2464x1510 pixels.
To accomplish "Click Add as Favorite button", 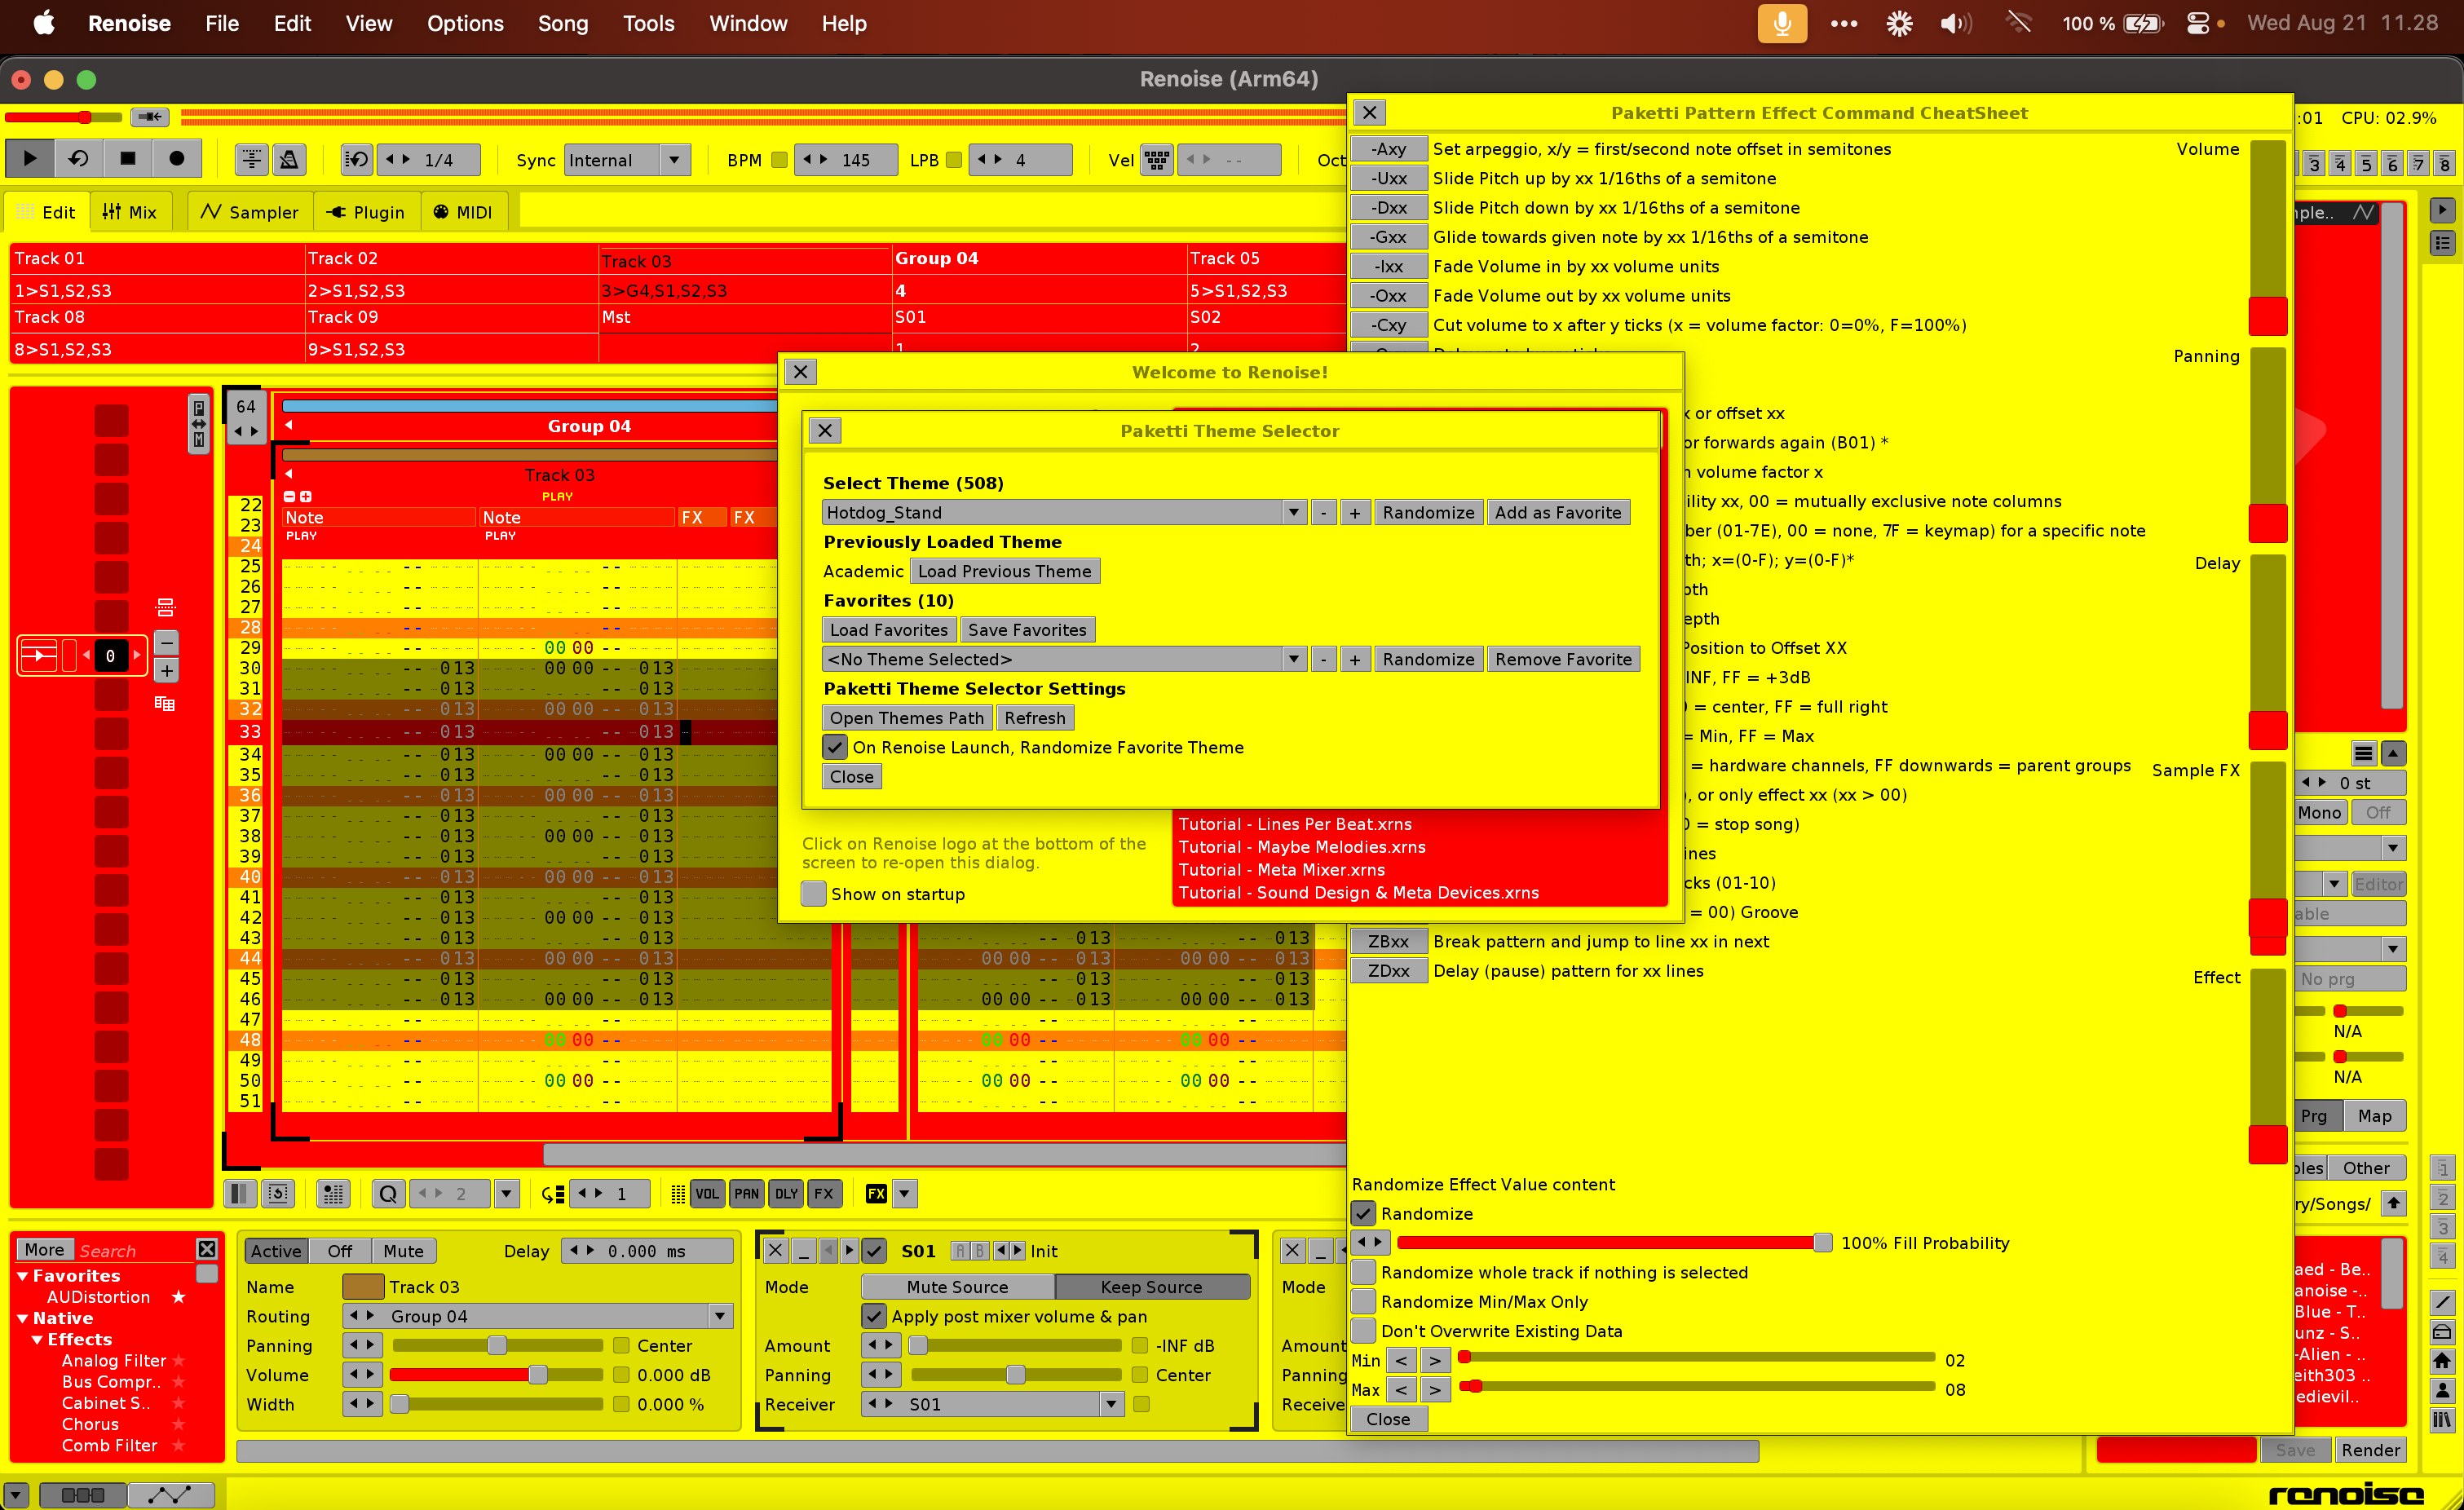I will (1557, 512).
